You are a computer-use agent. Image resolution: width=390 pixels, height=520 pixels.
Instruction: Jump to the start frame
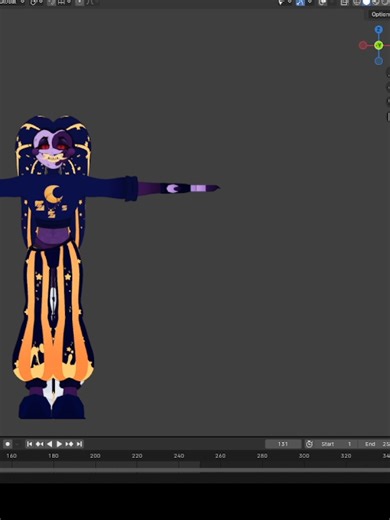pos(29,444)
